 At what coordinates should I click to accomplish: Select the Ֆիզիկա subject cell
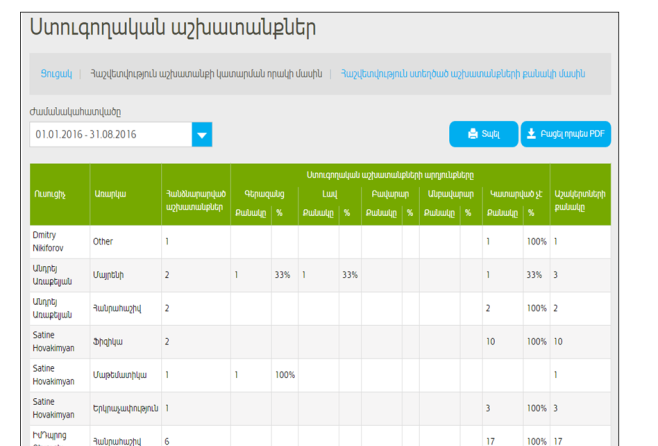point(125,342)
